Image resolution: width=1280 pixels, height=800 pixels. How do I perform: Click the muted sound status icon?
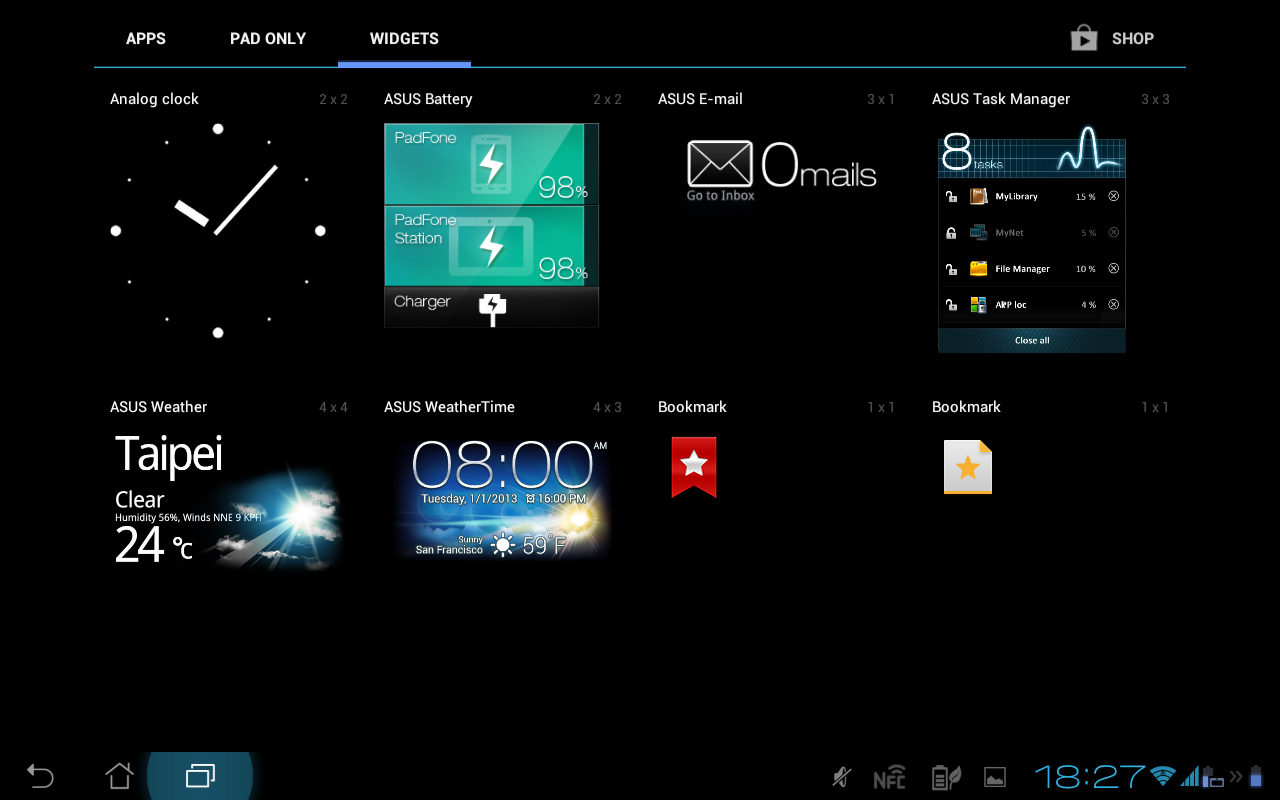842,777
